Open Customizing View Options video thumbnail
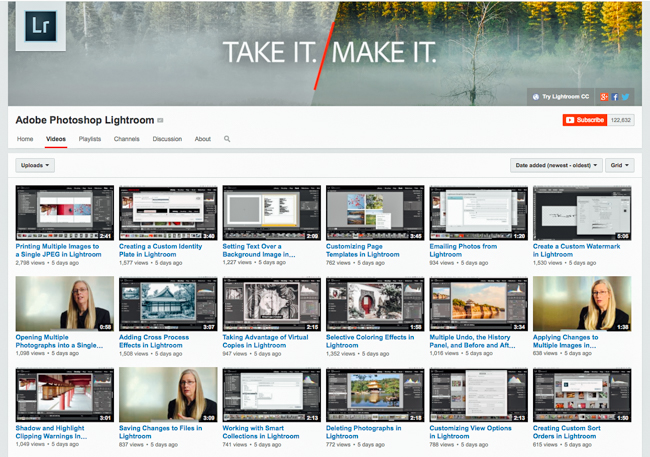The height and width of the screenshot is (457, 650). pyautogui.click(x=478, y=394)
